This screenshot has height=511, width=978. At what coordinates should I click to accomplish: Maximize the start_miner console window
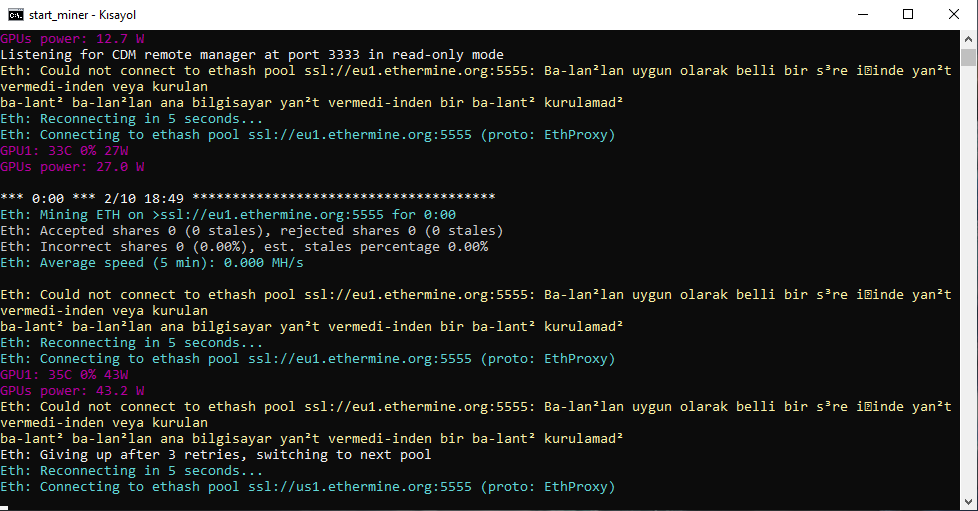tap(908, 14)
